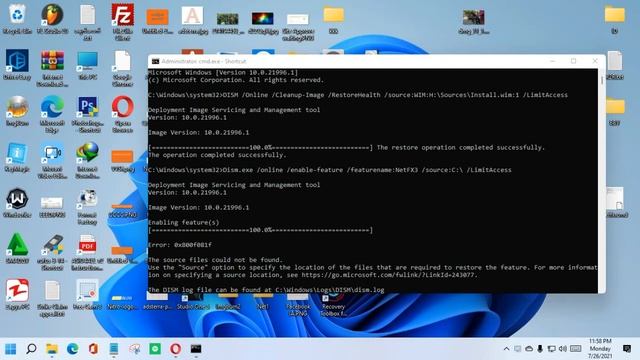Open the blue stacked taskbar app
640x360 pixels.
point(114,349)
